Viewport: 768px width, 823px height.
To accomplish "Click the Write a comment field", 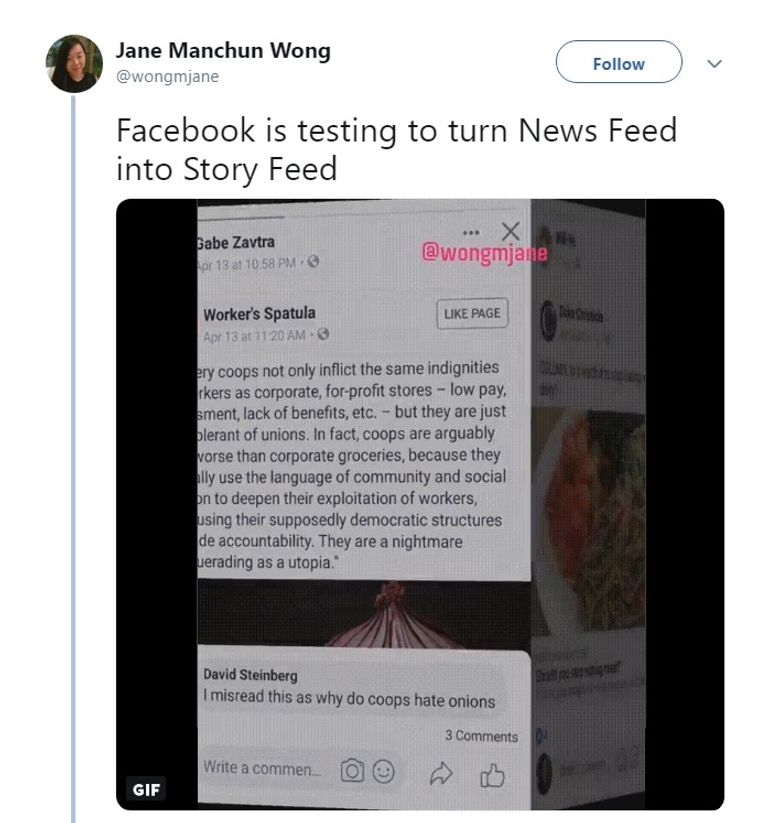I will coord(263,770).
